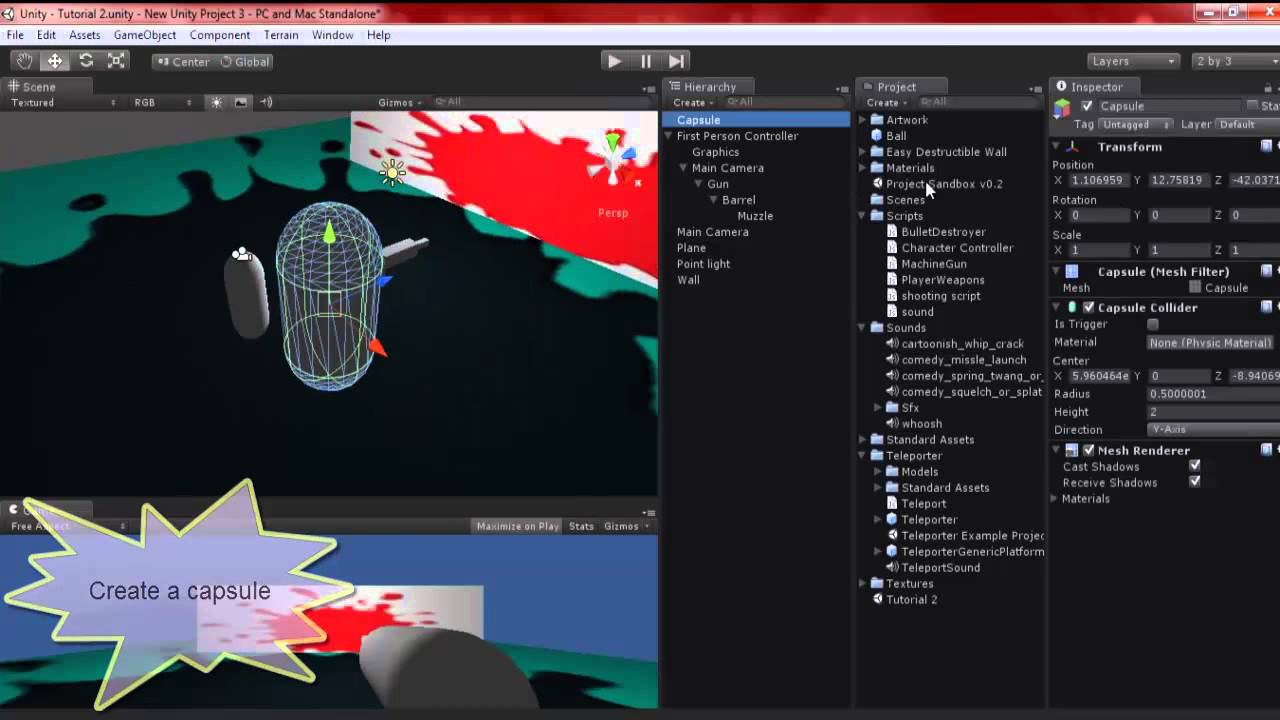Open the Untagged tag dropdown
The width and height of the screenshot is (1280, 720).
pyautogui.click(x=1136, y=125)
